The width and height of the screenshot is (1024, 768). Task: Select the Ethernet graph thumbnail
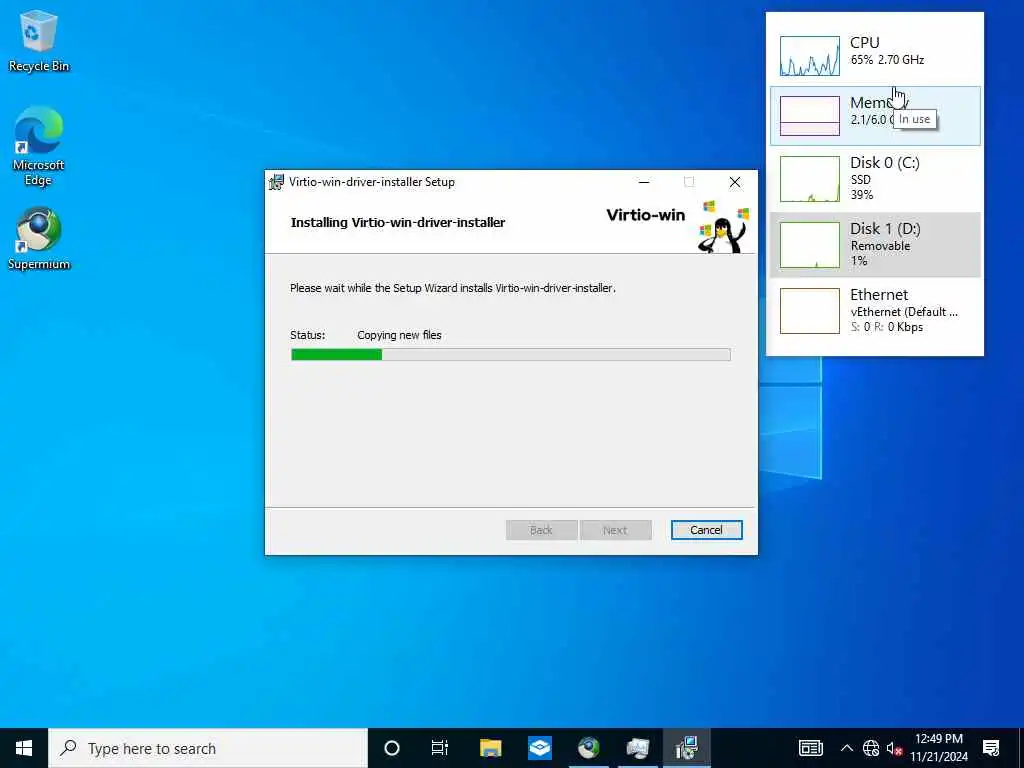click(x=810, y=311)
